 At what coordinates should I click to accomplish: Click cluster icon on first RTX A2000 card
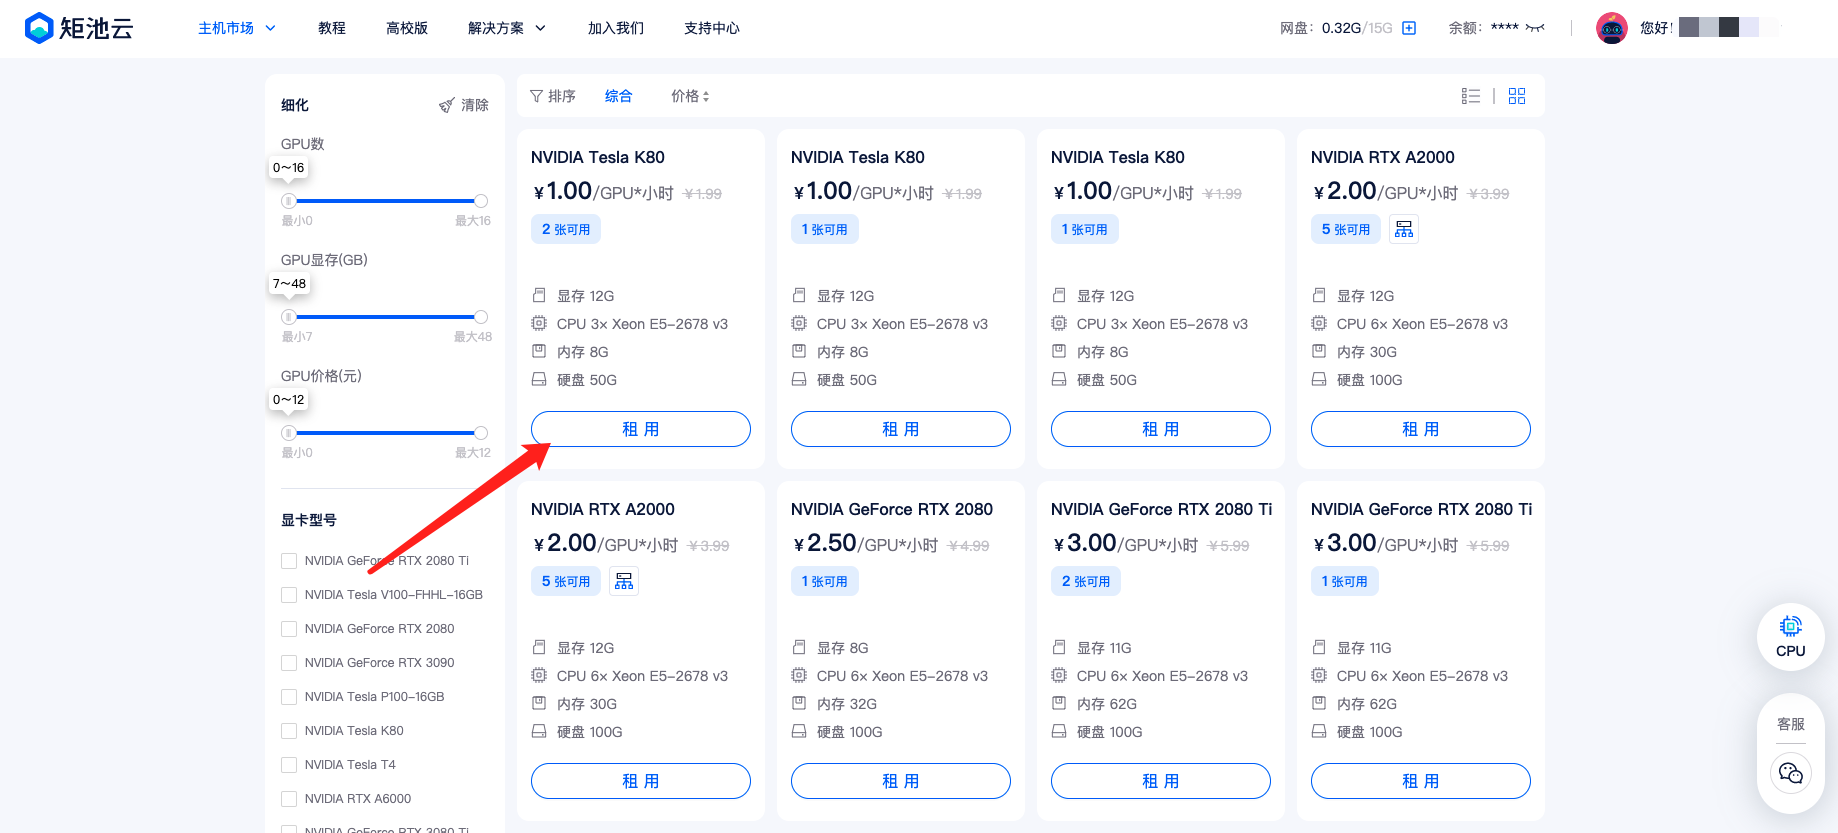coord(1404,229)
